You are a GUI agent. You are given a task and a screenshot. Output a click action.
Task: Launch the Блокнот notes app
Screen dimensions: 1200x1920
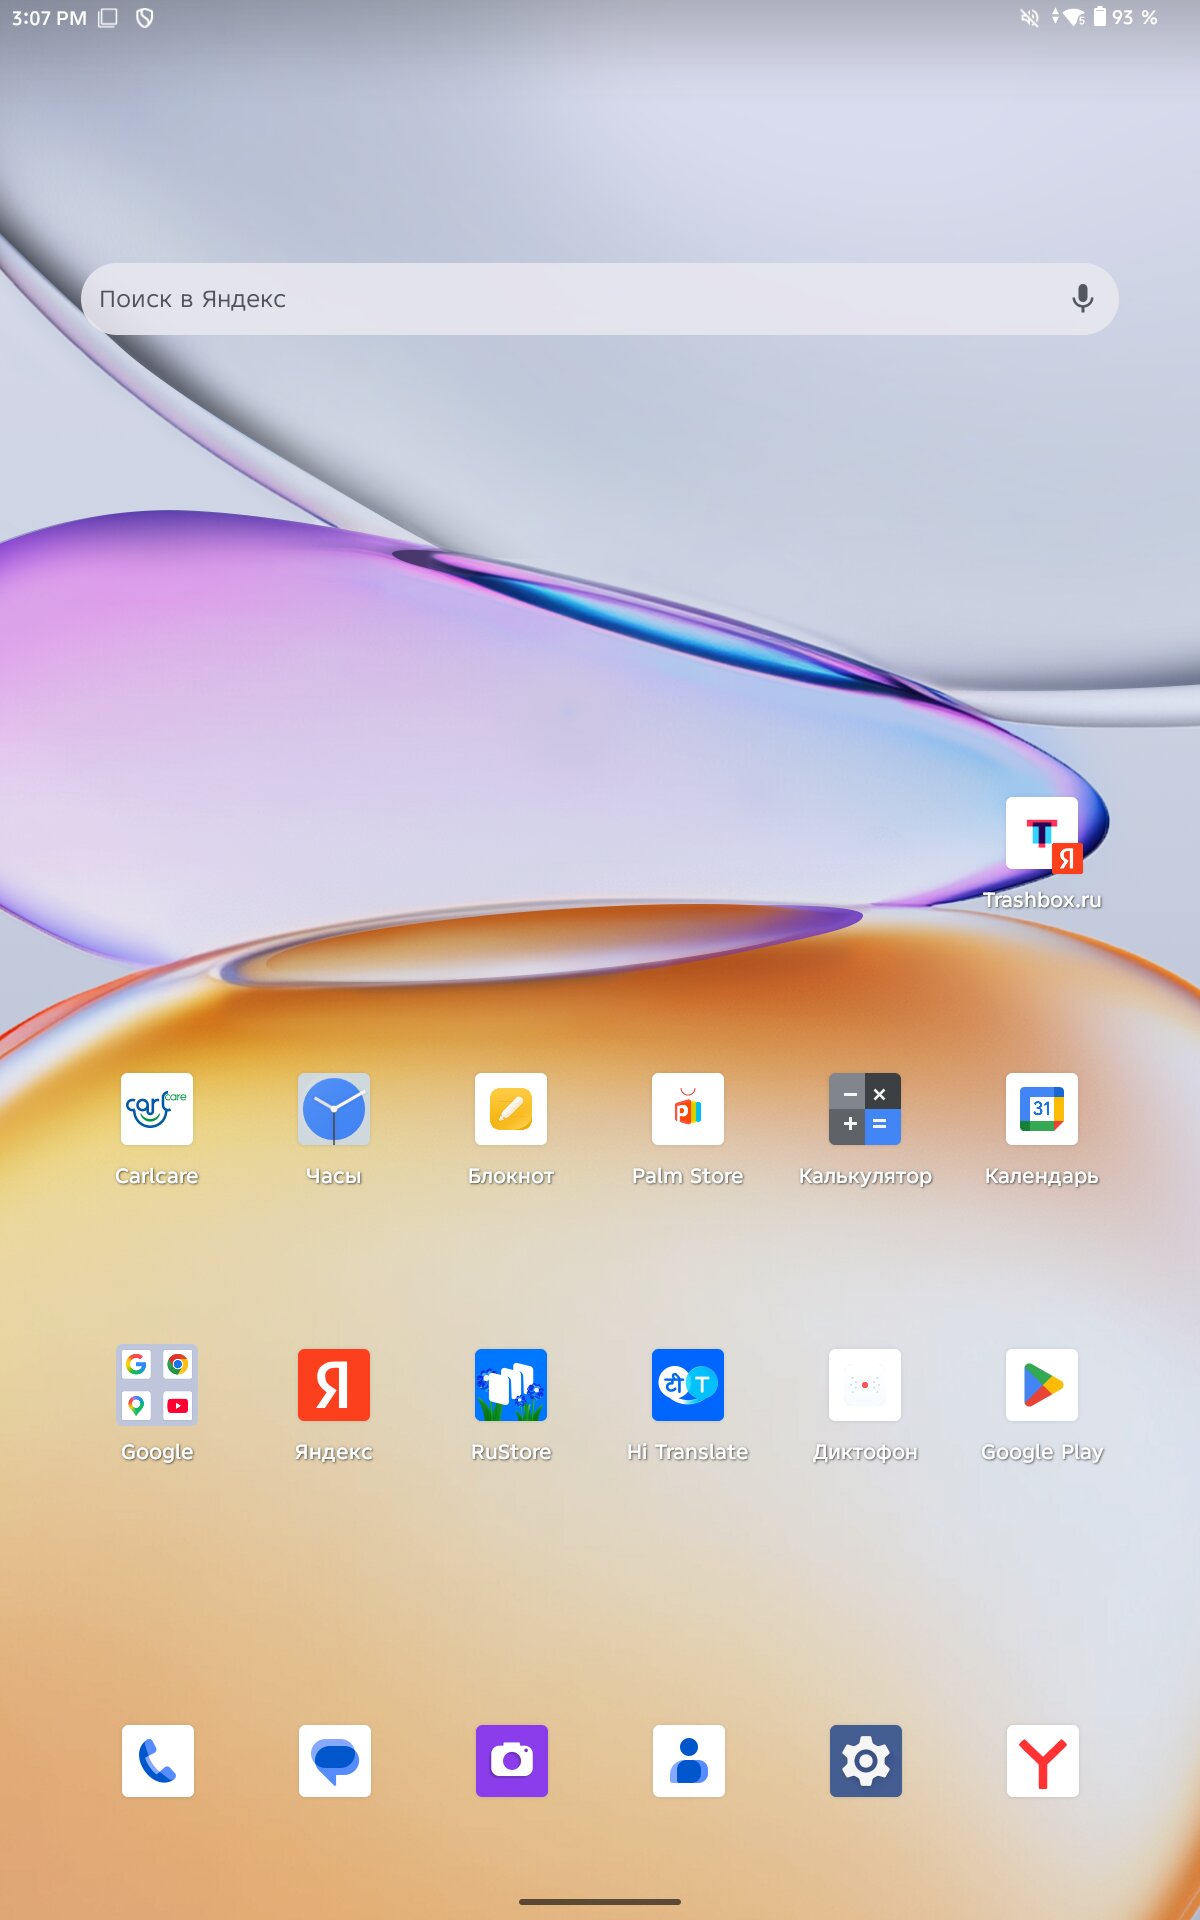pyautogui.click(x=511, y=1109)
